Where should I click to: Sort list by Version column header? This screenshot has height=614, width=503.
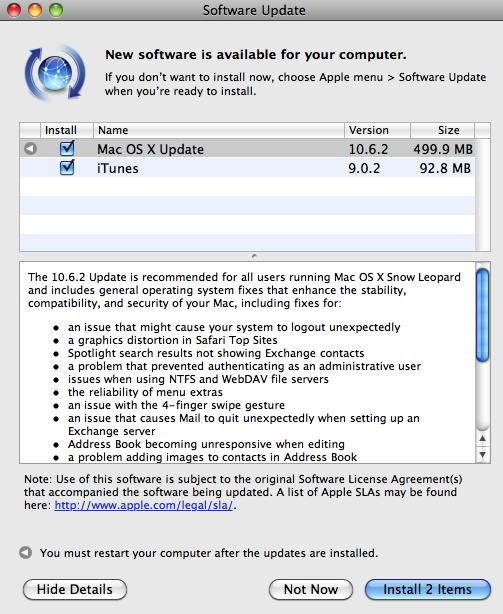(x=377, y=130)
